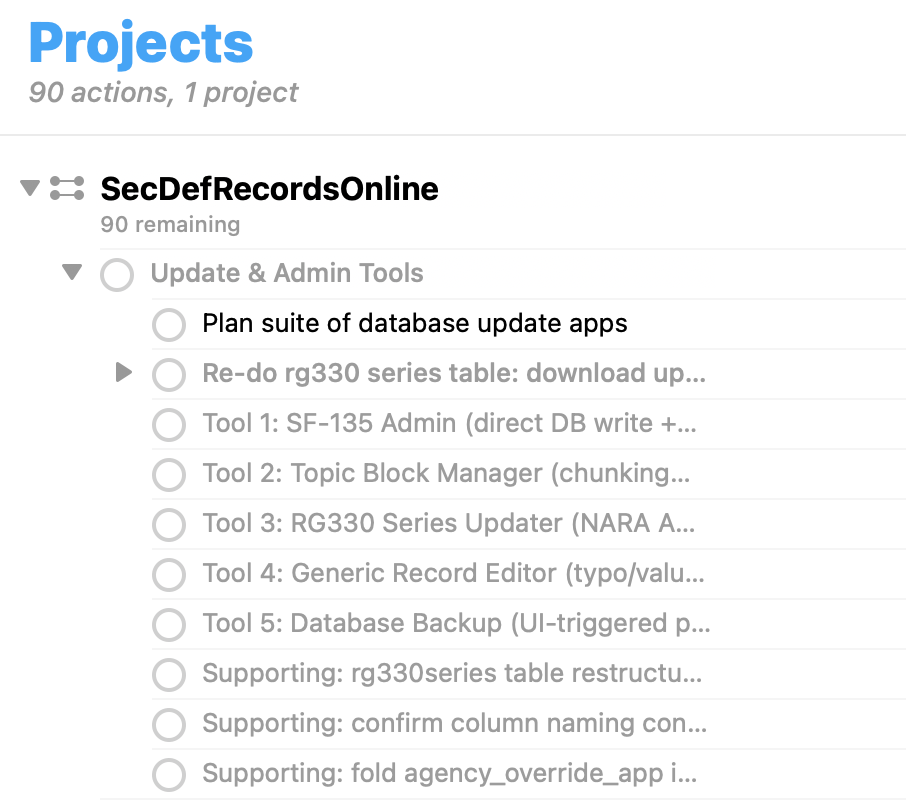
Task: Check the fold agency_override_app circle
Action: tap(169, 774)
